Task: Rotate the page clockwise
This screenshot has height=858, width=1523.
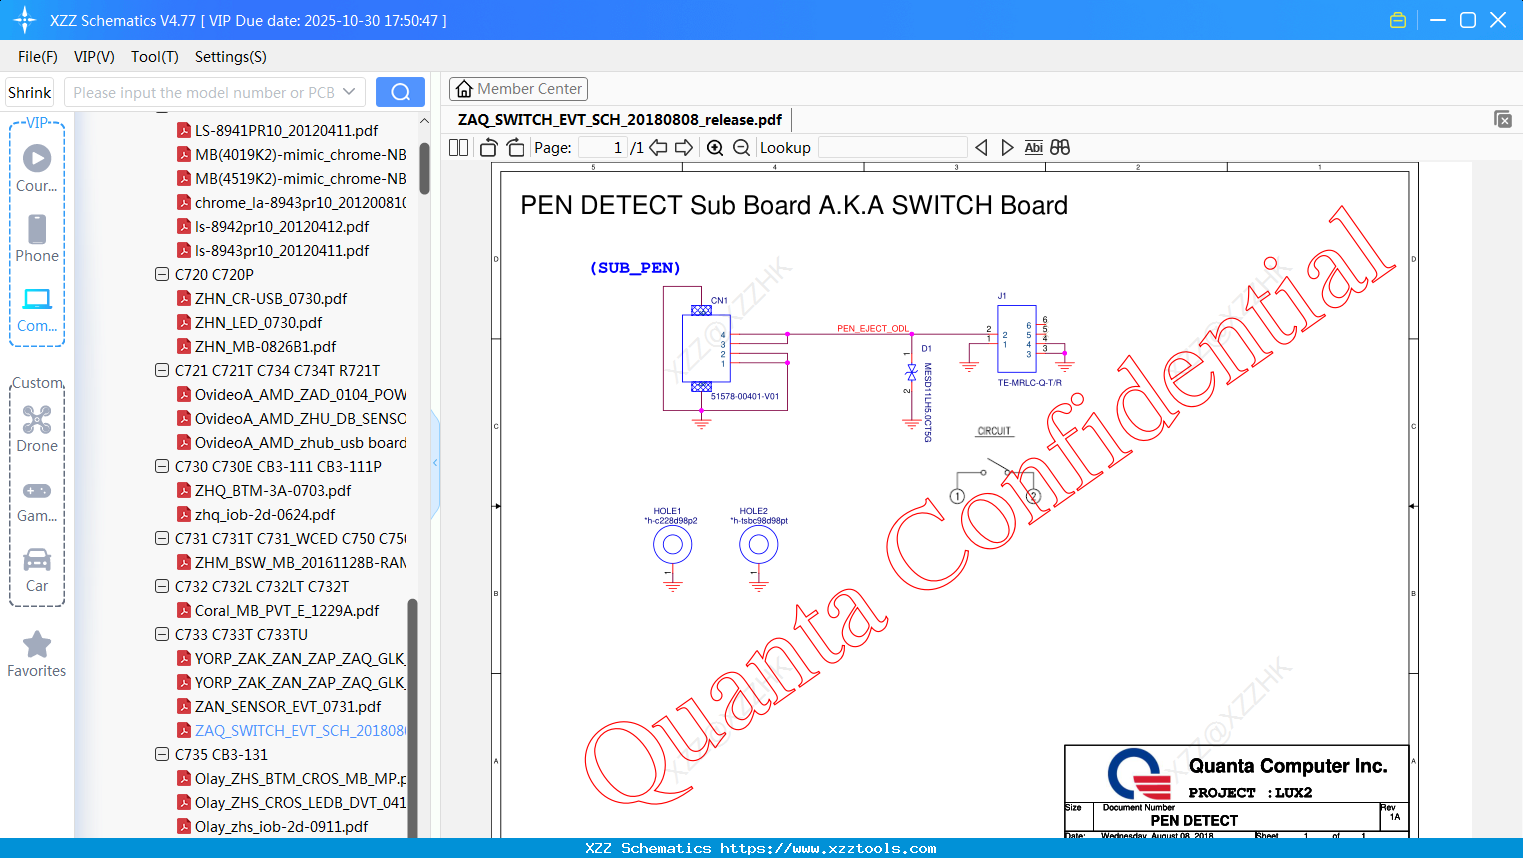Action: point(515,148)
